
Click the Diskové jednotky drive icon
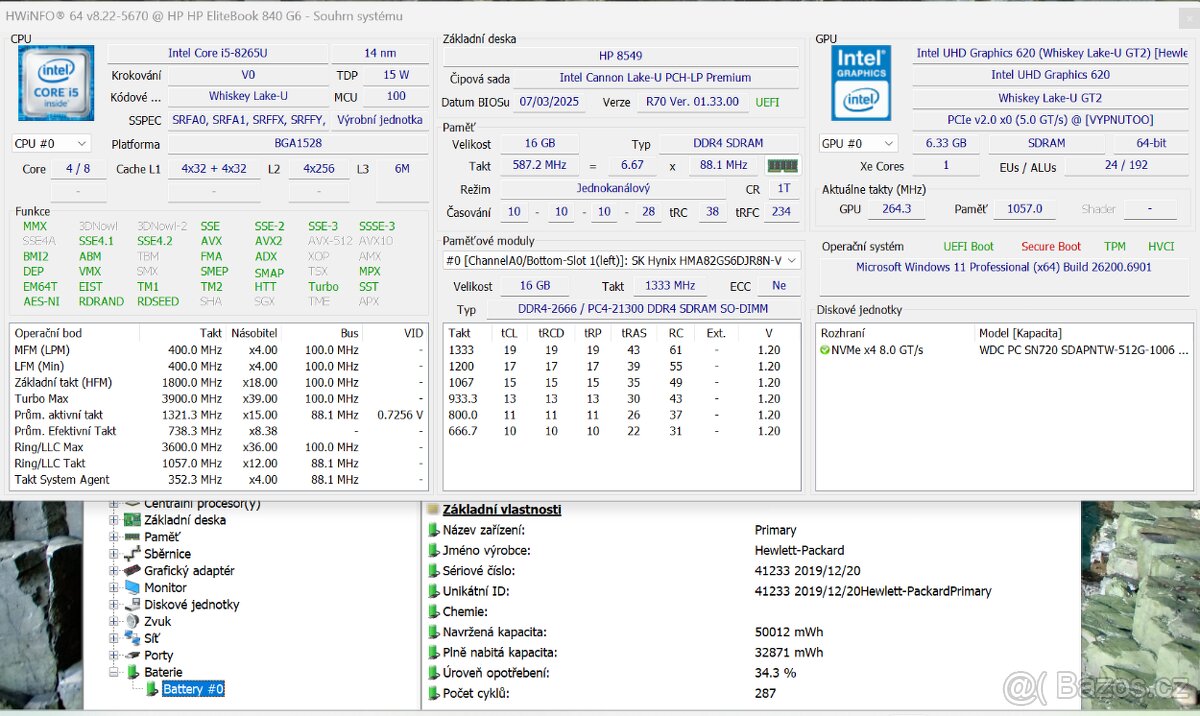[x=130, y=604]
